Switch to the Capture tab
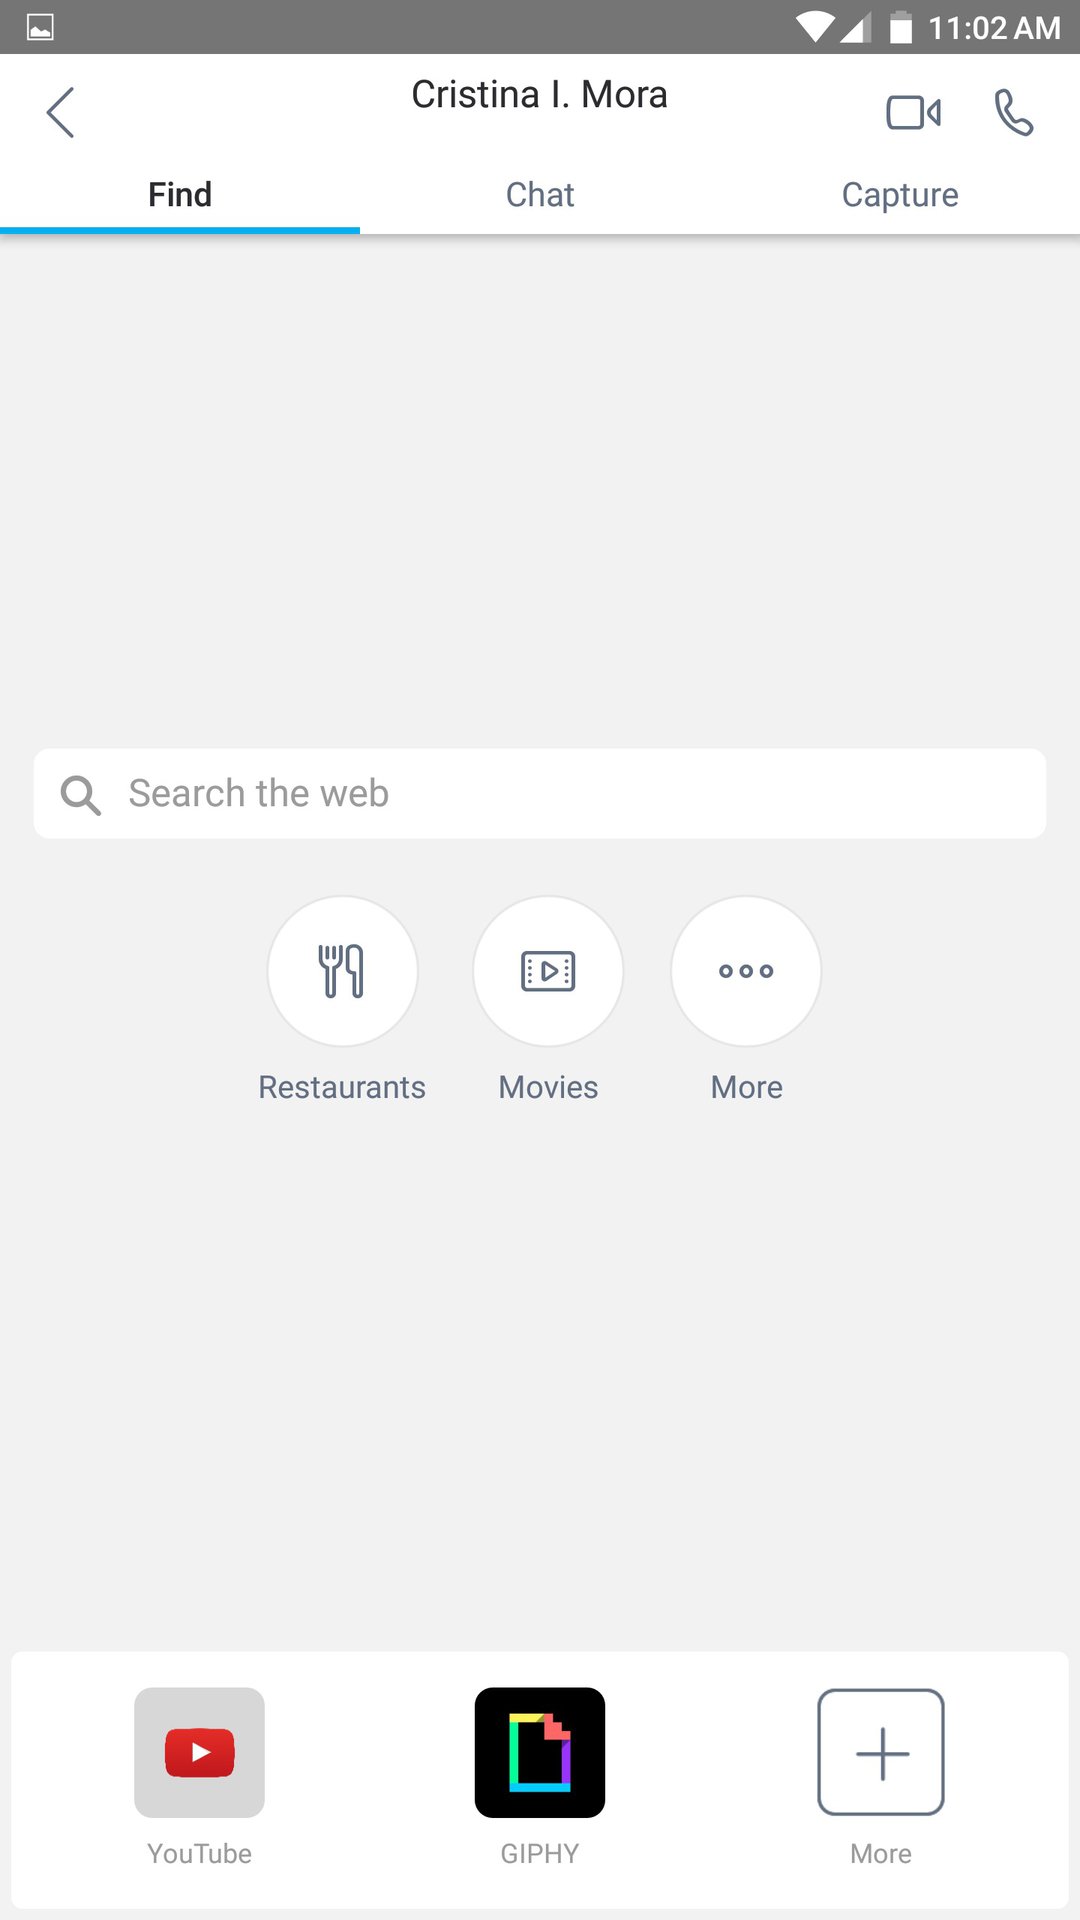This screenshot has height=1920, width=1080. [x=900, y=194]
